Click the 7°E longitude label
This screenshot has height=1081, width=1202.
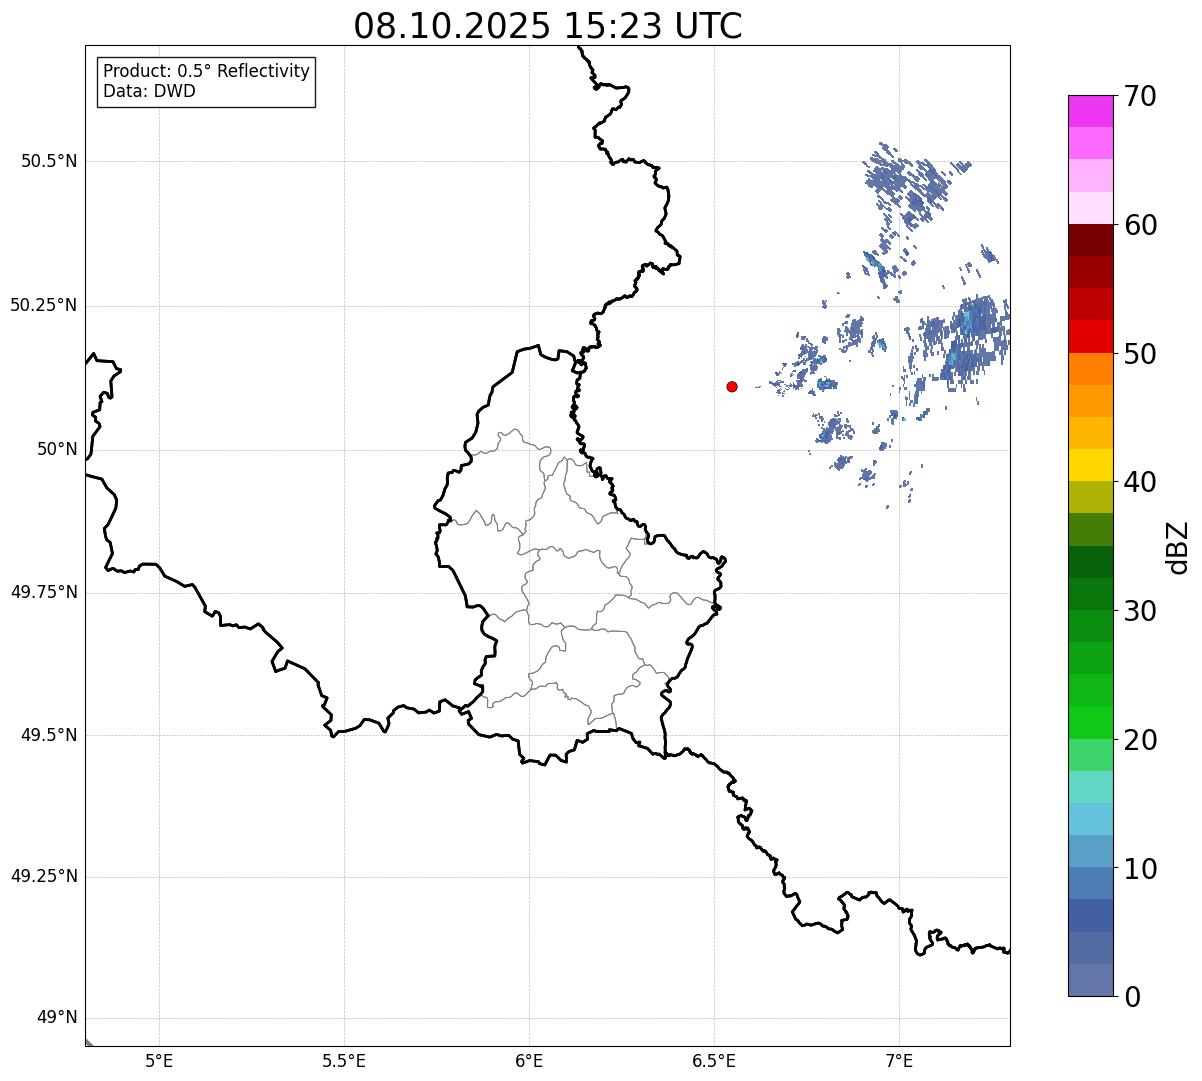pyautogui.click(x=899, y=1060)
